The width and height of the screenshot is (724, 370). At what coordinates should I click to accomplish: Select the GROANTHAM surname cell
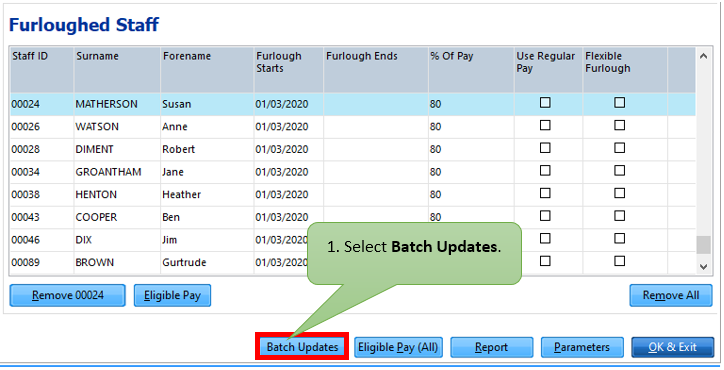[117, 172]
